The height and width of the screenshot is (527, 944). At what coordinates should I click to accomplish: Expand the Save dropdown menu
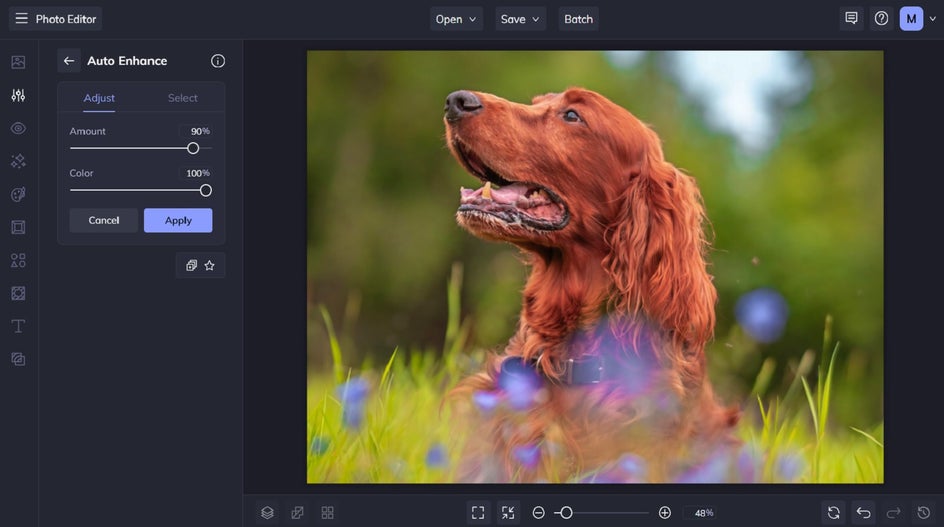click(x=520, y=19)
